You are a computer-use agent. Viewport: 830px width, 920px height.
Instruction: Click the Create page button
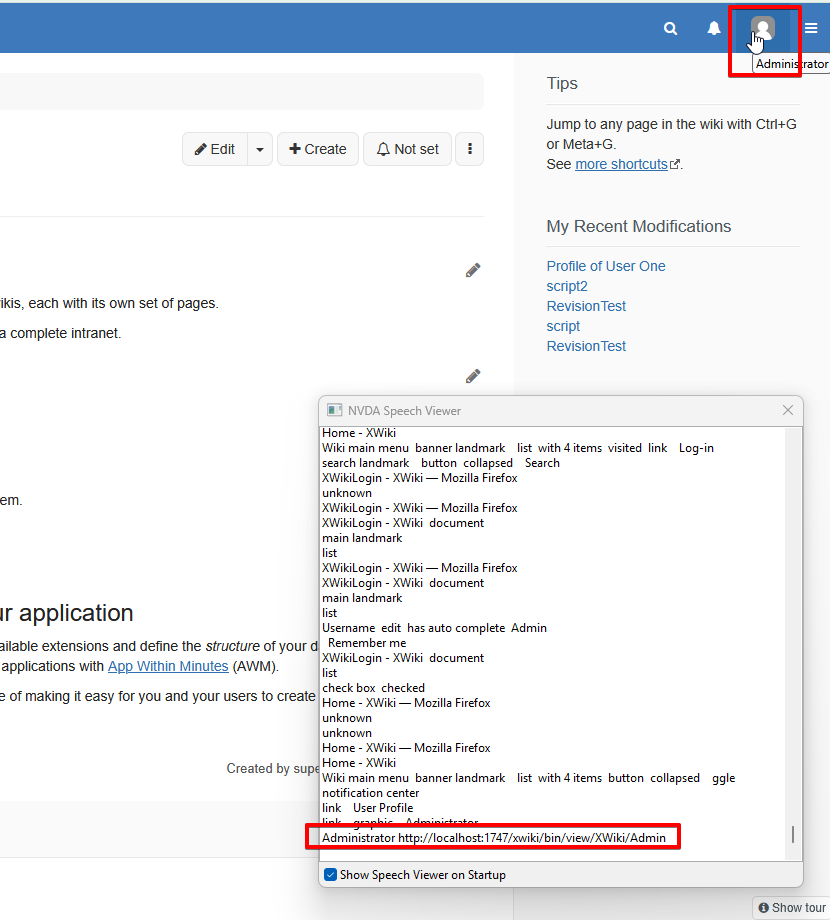pos(318,149)
